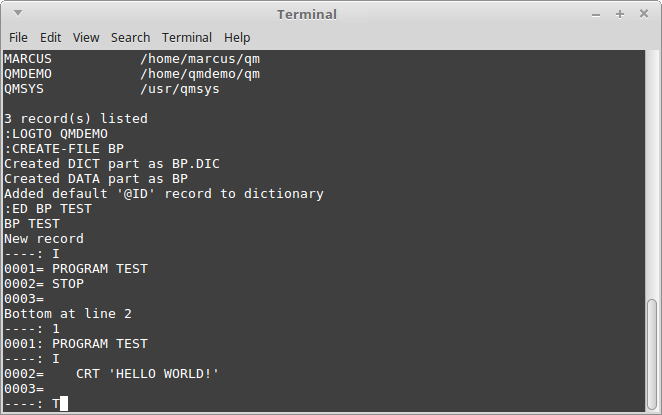
Task: Open the View menu
Action: pyautogui.click(x=86, y=38)
